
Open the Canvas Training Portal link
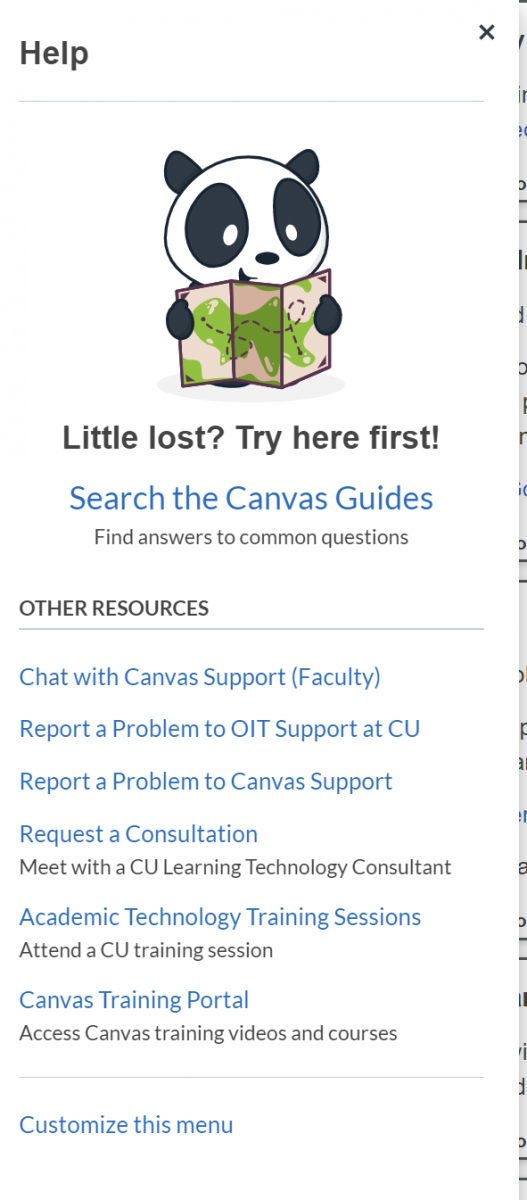point(134,999)
